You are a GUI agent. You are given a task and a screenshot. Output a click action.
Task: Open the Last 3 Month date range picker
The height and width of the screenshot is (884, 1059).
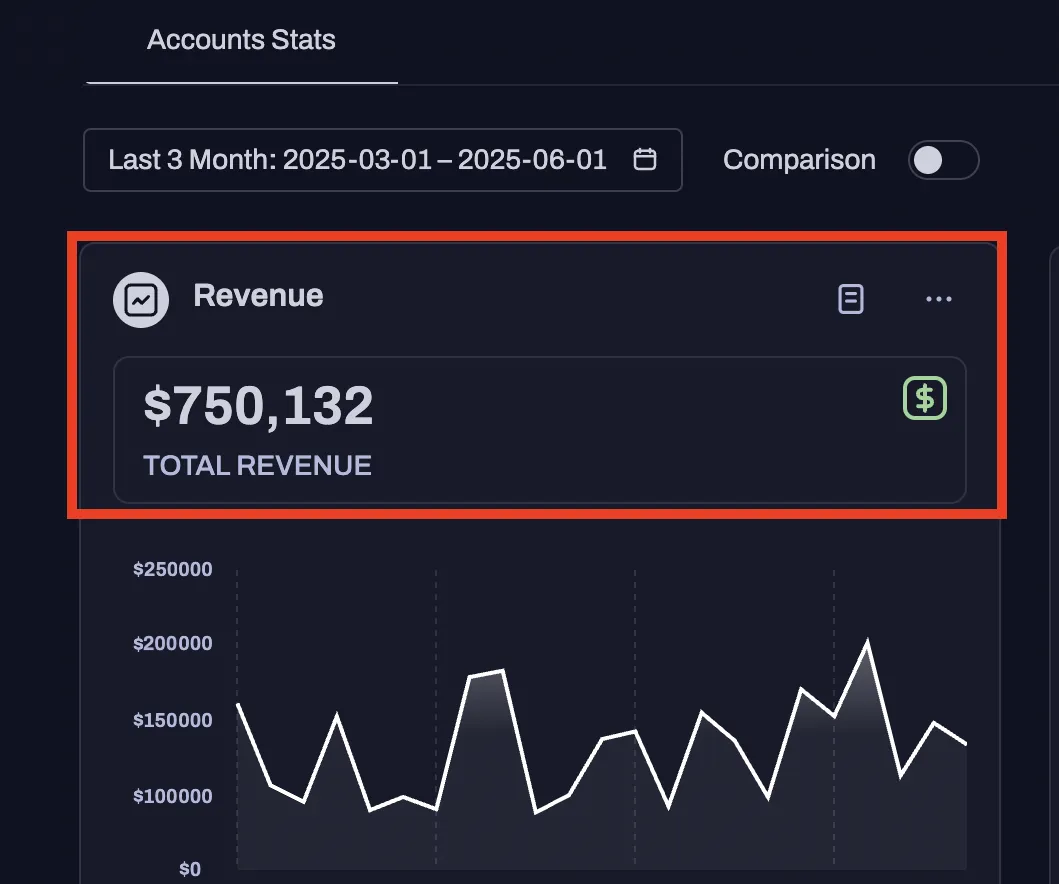(357, 160)
